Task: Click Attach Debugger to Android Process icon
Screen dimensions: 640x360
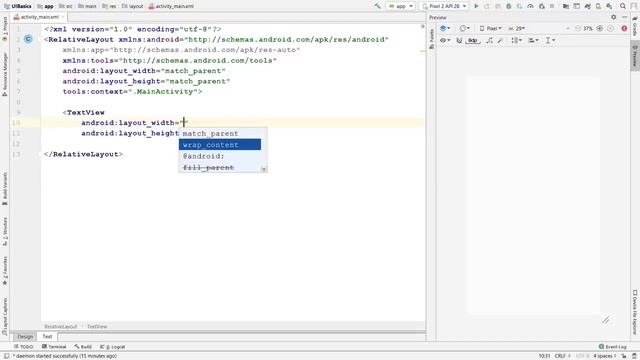Action: click(x=542, y=6)
